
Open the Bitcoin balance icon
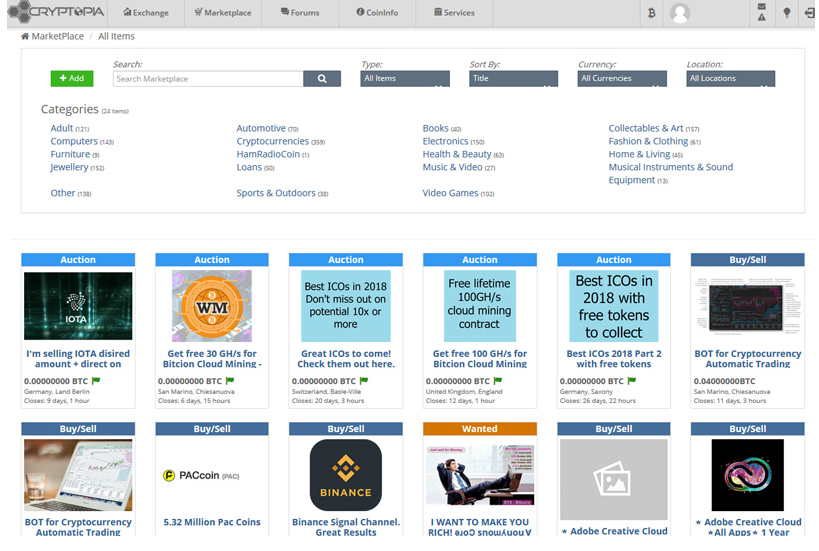[x=651, y=13]
